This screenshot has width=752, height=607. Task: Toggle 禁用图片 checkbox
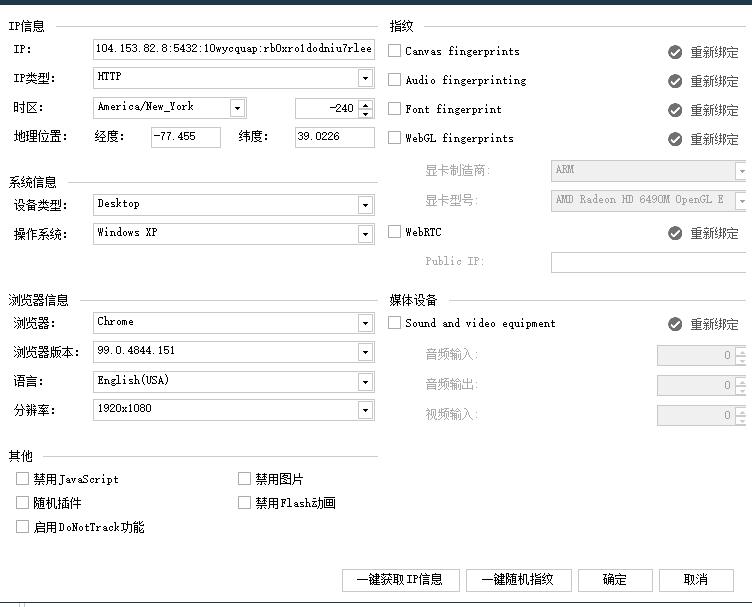pyautogui.click(x=244, y=479)
